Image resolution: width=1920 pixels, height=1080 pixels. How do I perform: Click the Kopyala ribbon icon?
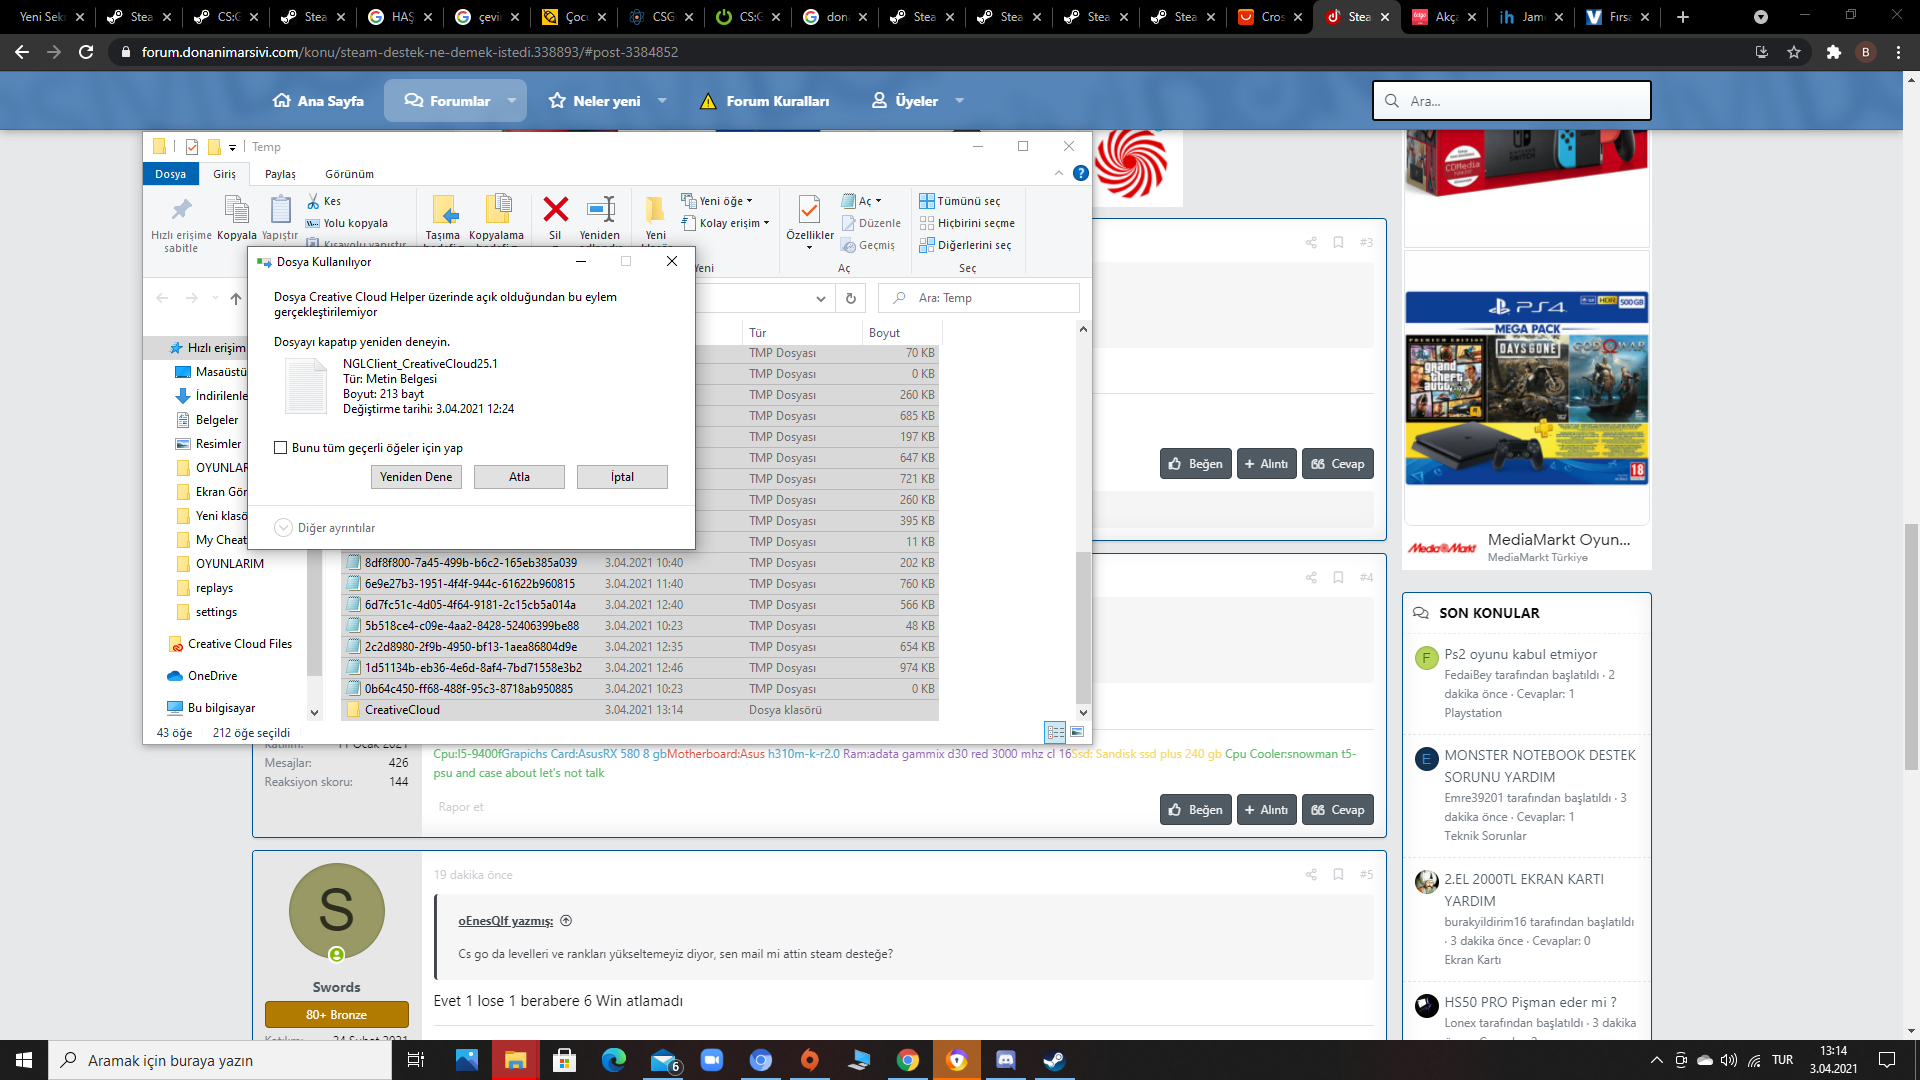pyautogui.click(x=237, y=211)
